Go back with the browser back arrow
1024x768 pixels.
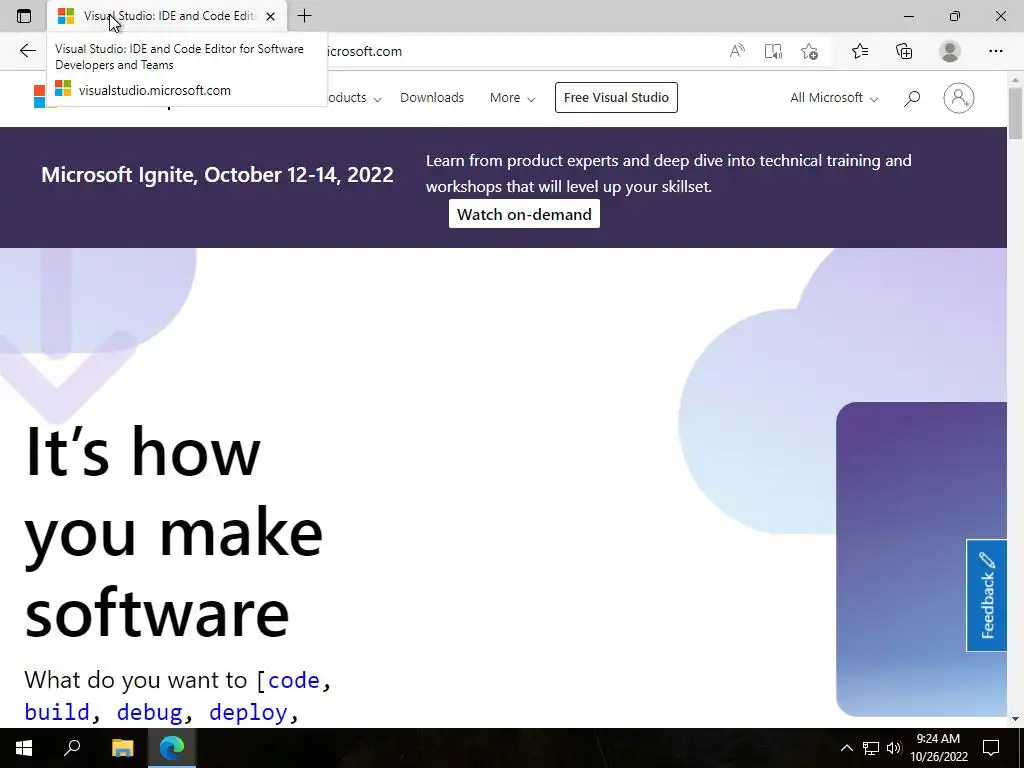pos(27,51)
